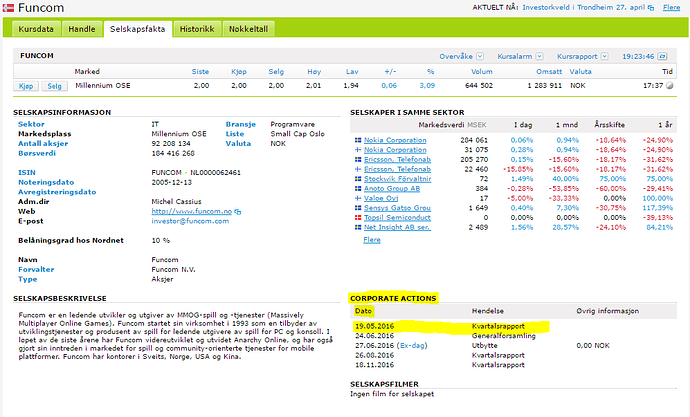Click the 24.06.2016 Generalforsamling date
Screen dimensions: 690x417
(374, 336)
